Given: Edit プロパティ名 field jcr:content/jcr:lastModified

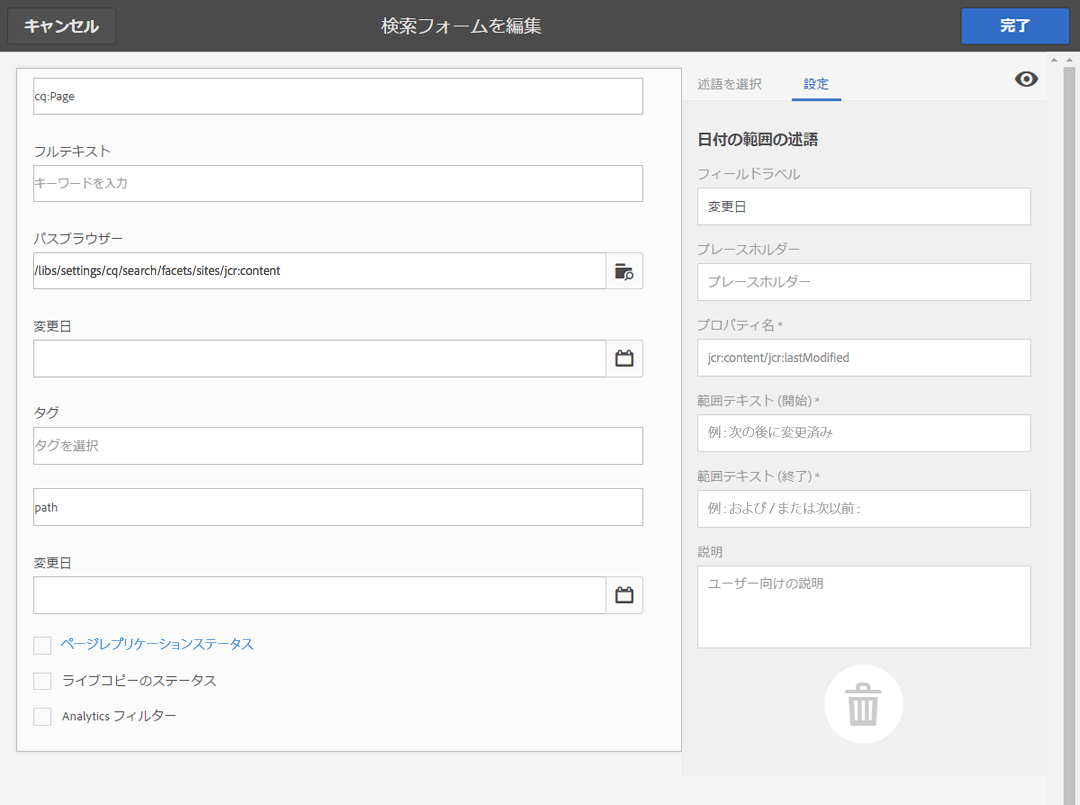Looking at the screenshot, I should click(x=864, y=357).
